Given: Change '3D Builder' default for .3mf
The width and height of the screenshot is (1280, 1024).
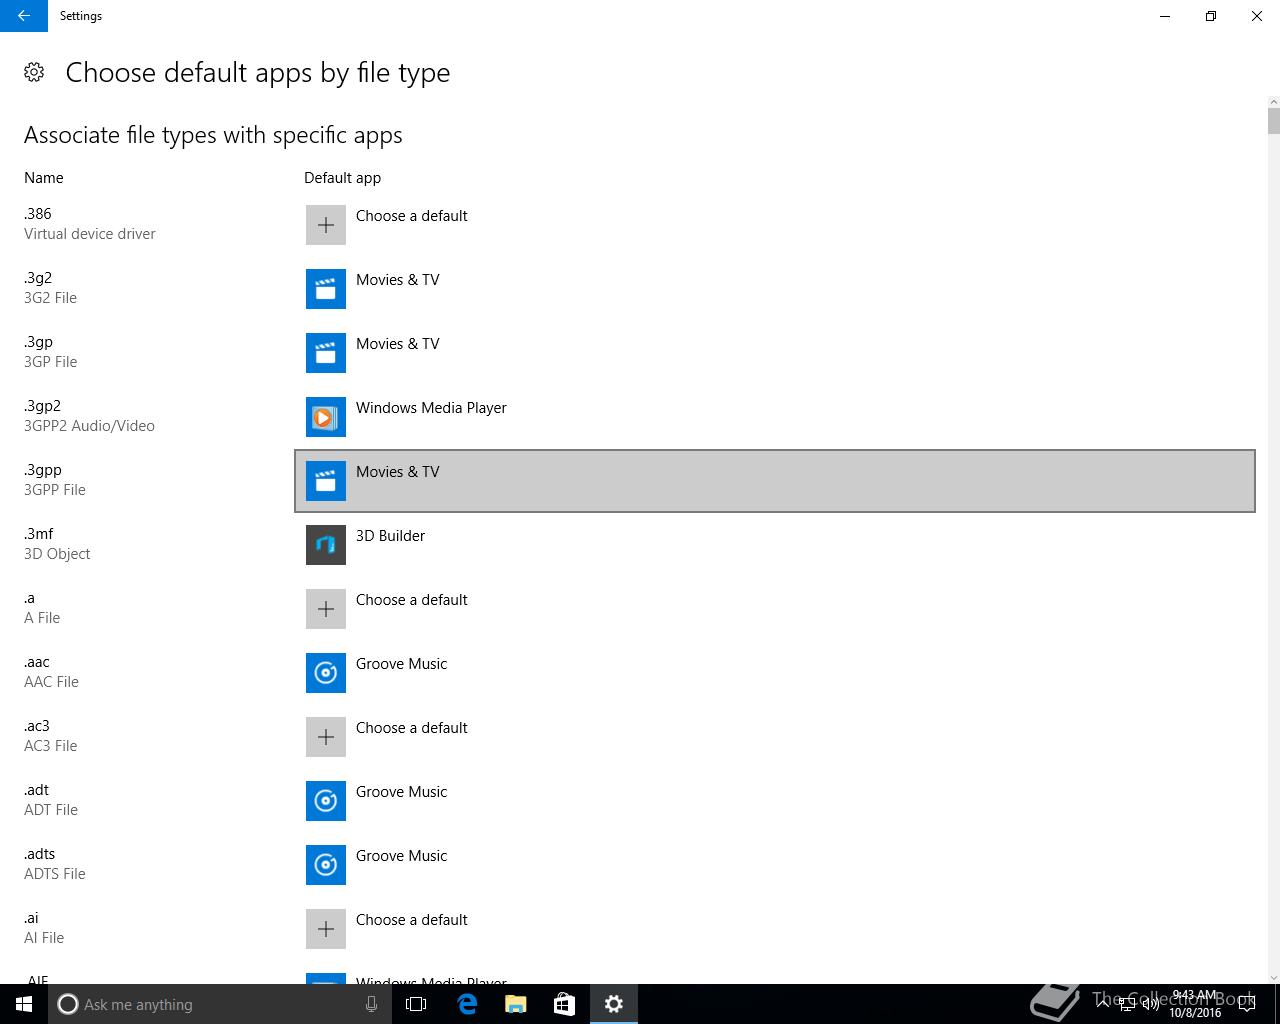Looking at the screenshot, I should (390, 536).
